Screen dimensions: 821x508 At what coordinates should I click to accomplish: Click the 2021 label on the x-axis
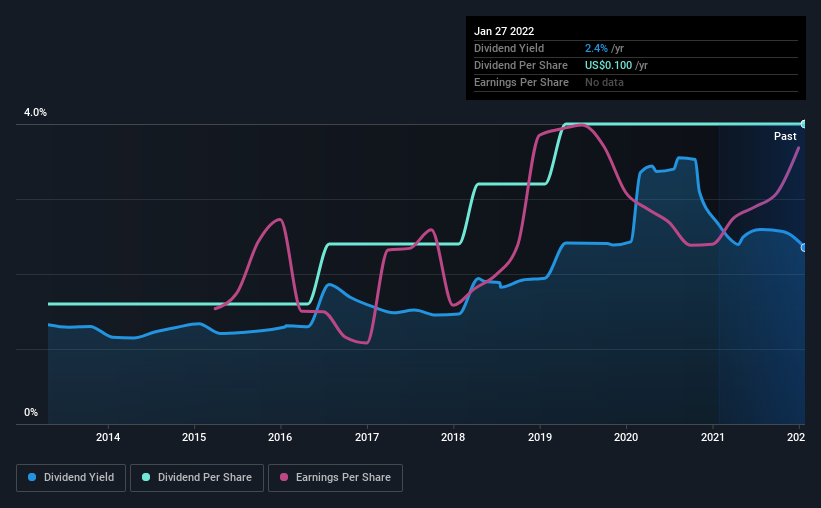pos(713,437)
